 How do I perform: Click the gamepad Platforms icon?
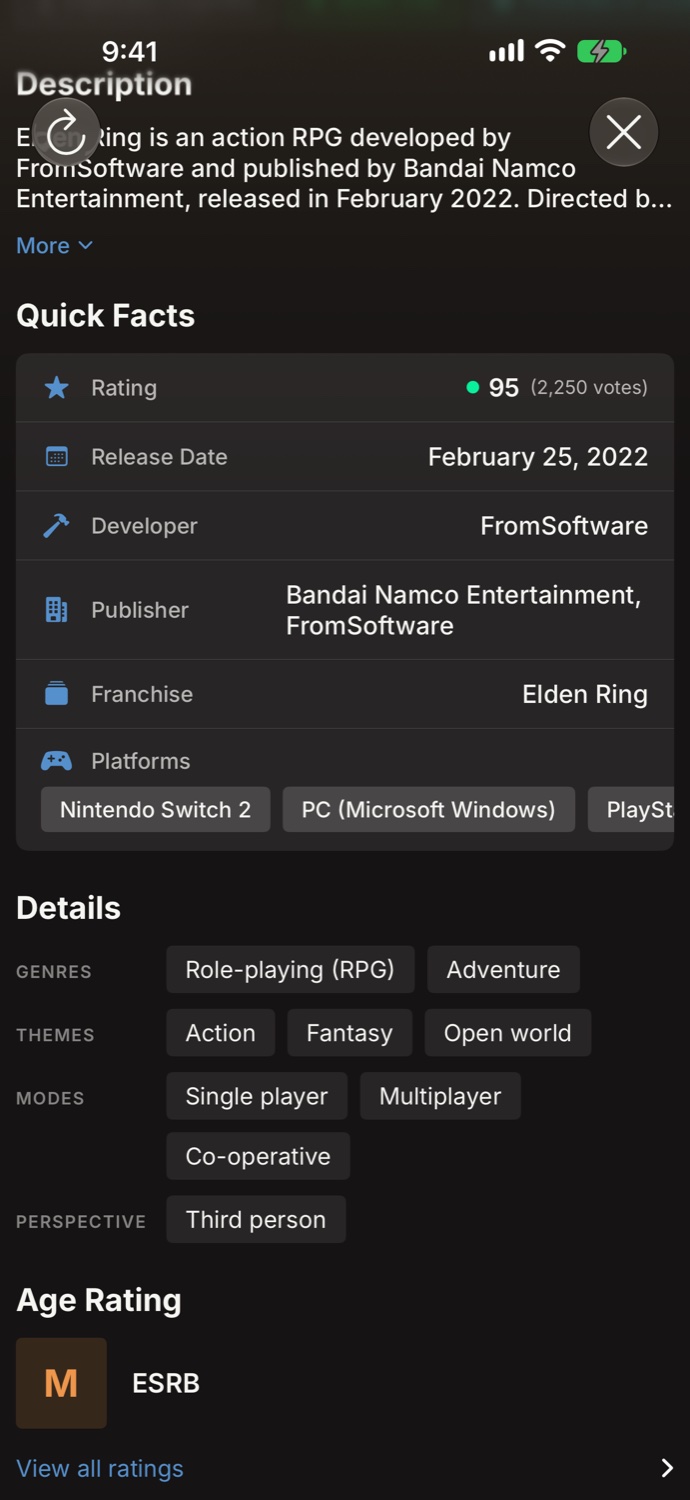(56, 761)
